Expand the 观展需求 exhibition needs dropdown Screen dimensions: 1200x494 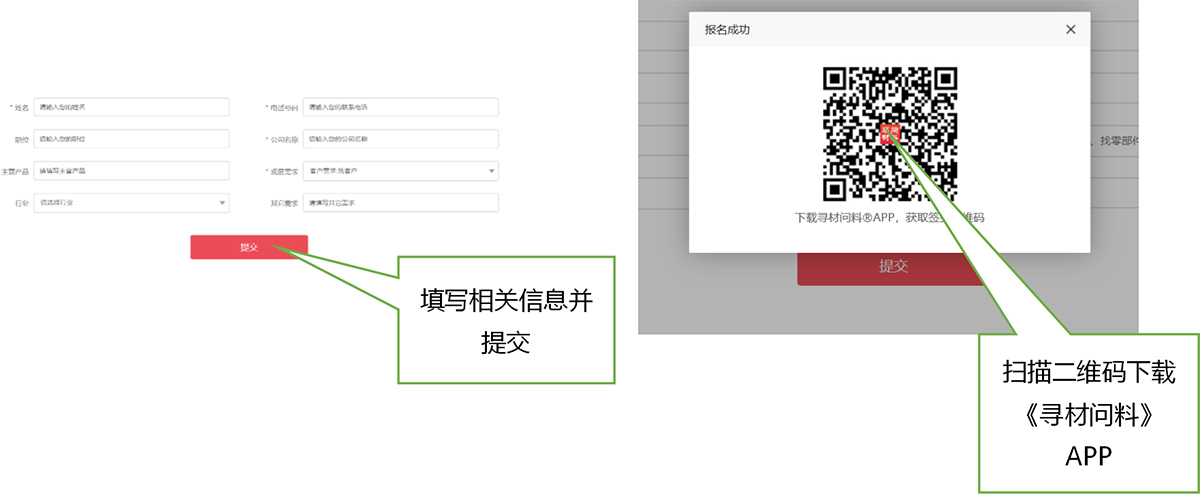tap(400, 171)
